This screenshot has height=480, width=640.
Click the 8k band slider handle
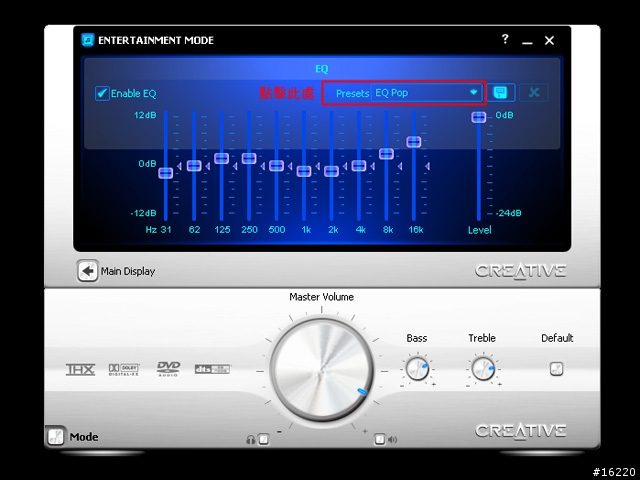pos(386,154)
